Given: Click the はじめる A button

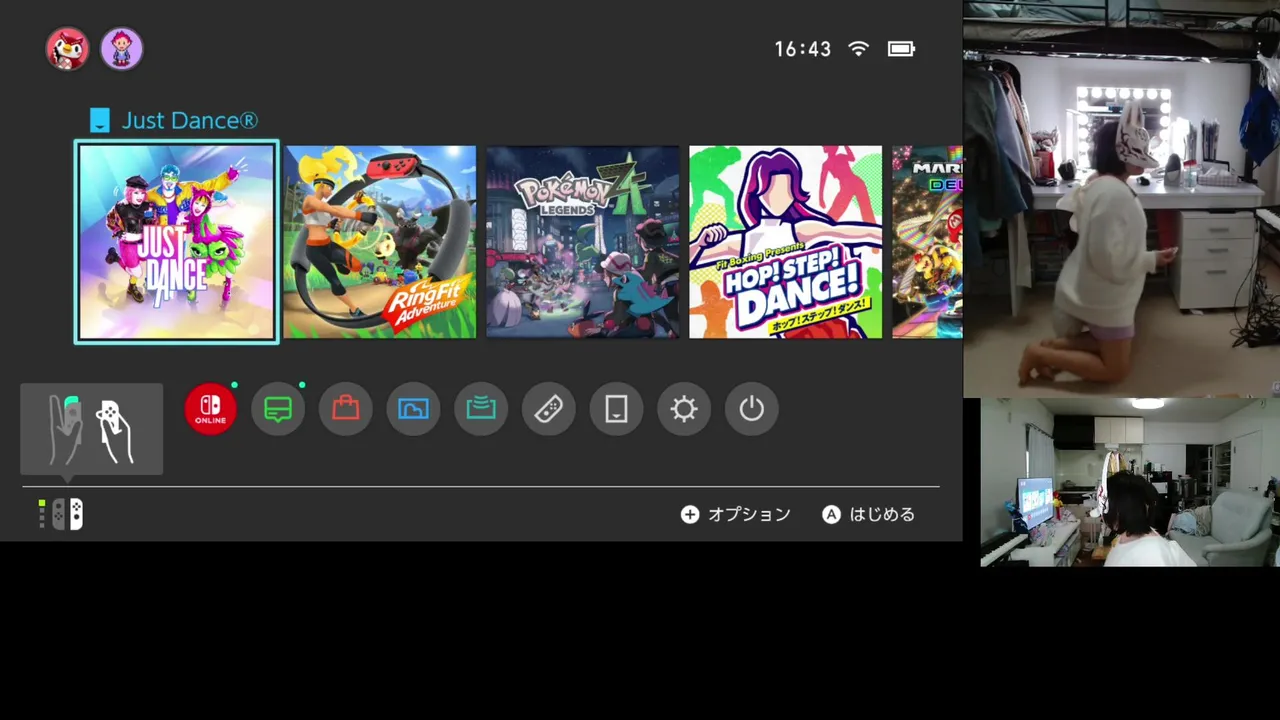Looking at the screenshot, I should click(869, 514).
